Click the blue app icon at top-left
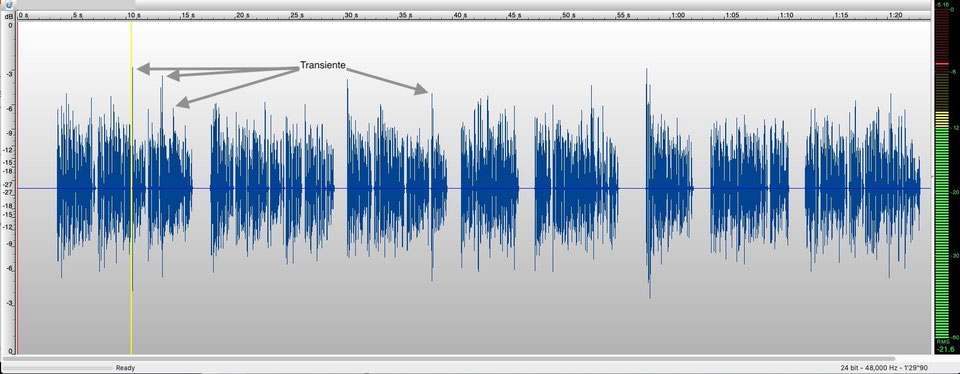Viewport: 960px width, 374px height. [x=8, y=4]
